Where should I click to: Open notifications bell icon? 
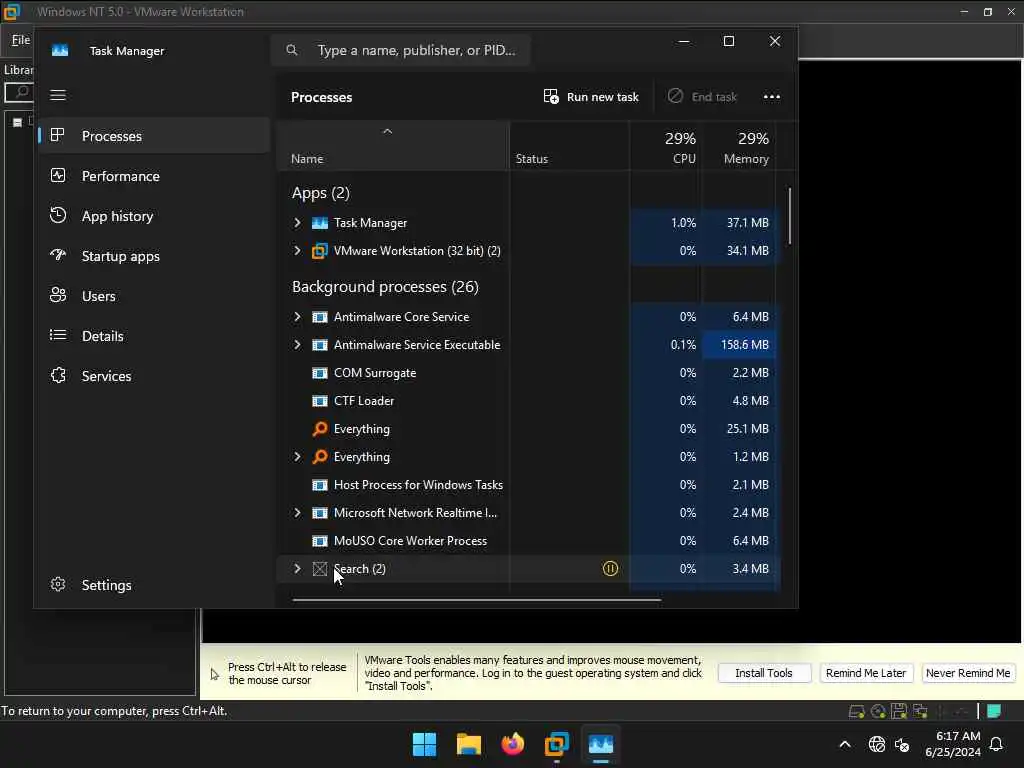[996, 744]
